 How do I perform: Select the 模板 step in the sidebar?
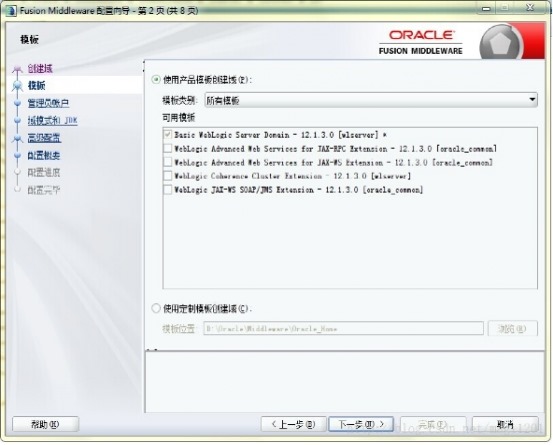[x=36, y=85]
